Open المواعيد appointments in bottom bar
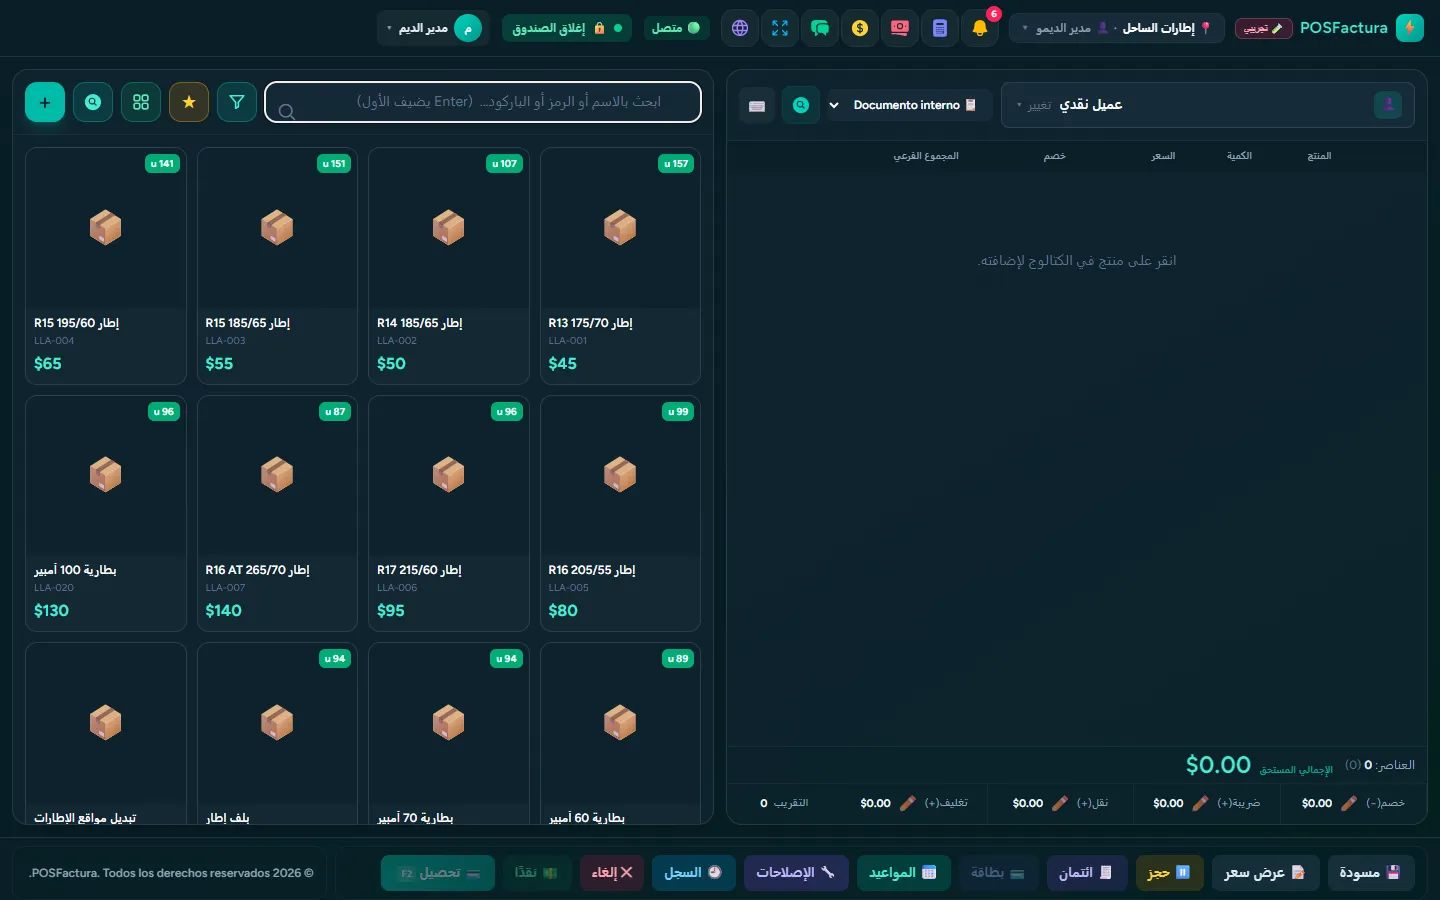The width and height of the screenshot is (1440, 900). (902, 873)
